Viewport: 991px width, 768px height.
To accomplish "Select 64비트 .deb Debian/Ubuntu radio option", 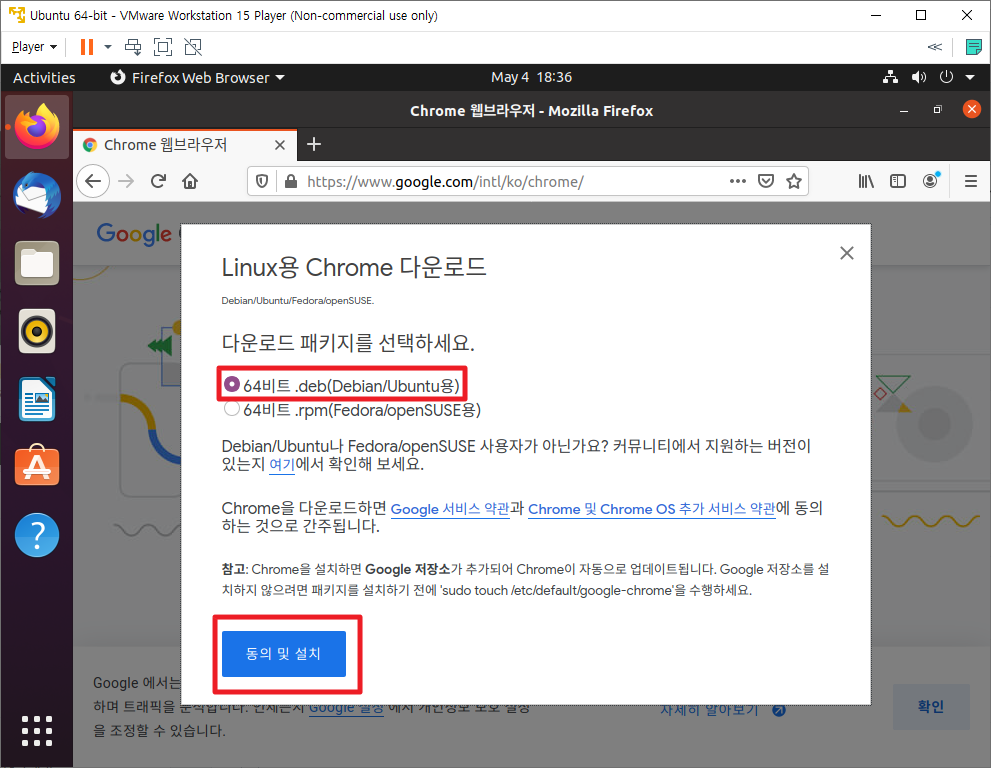I will 232,384.
